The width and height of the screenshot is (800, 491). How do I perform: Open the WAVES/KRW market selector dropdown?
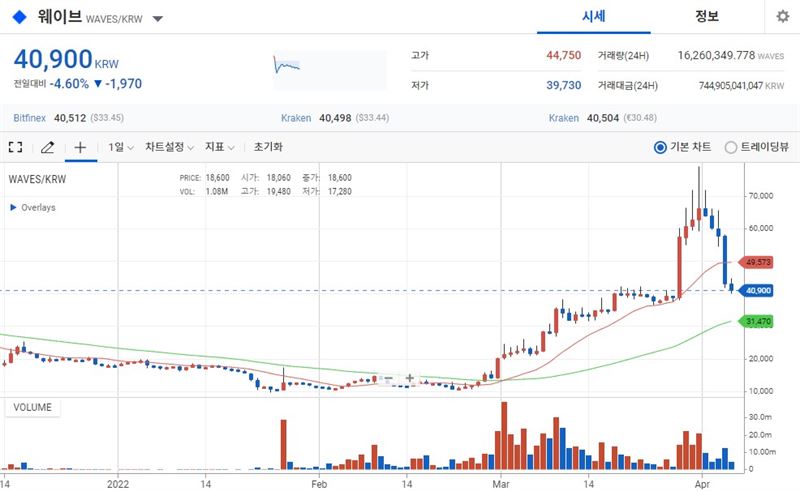[158, 19]
